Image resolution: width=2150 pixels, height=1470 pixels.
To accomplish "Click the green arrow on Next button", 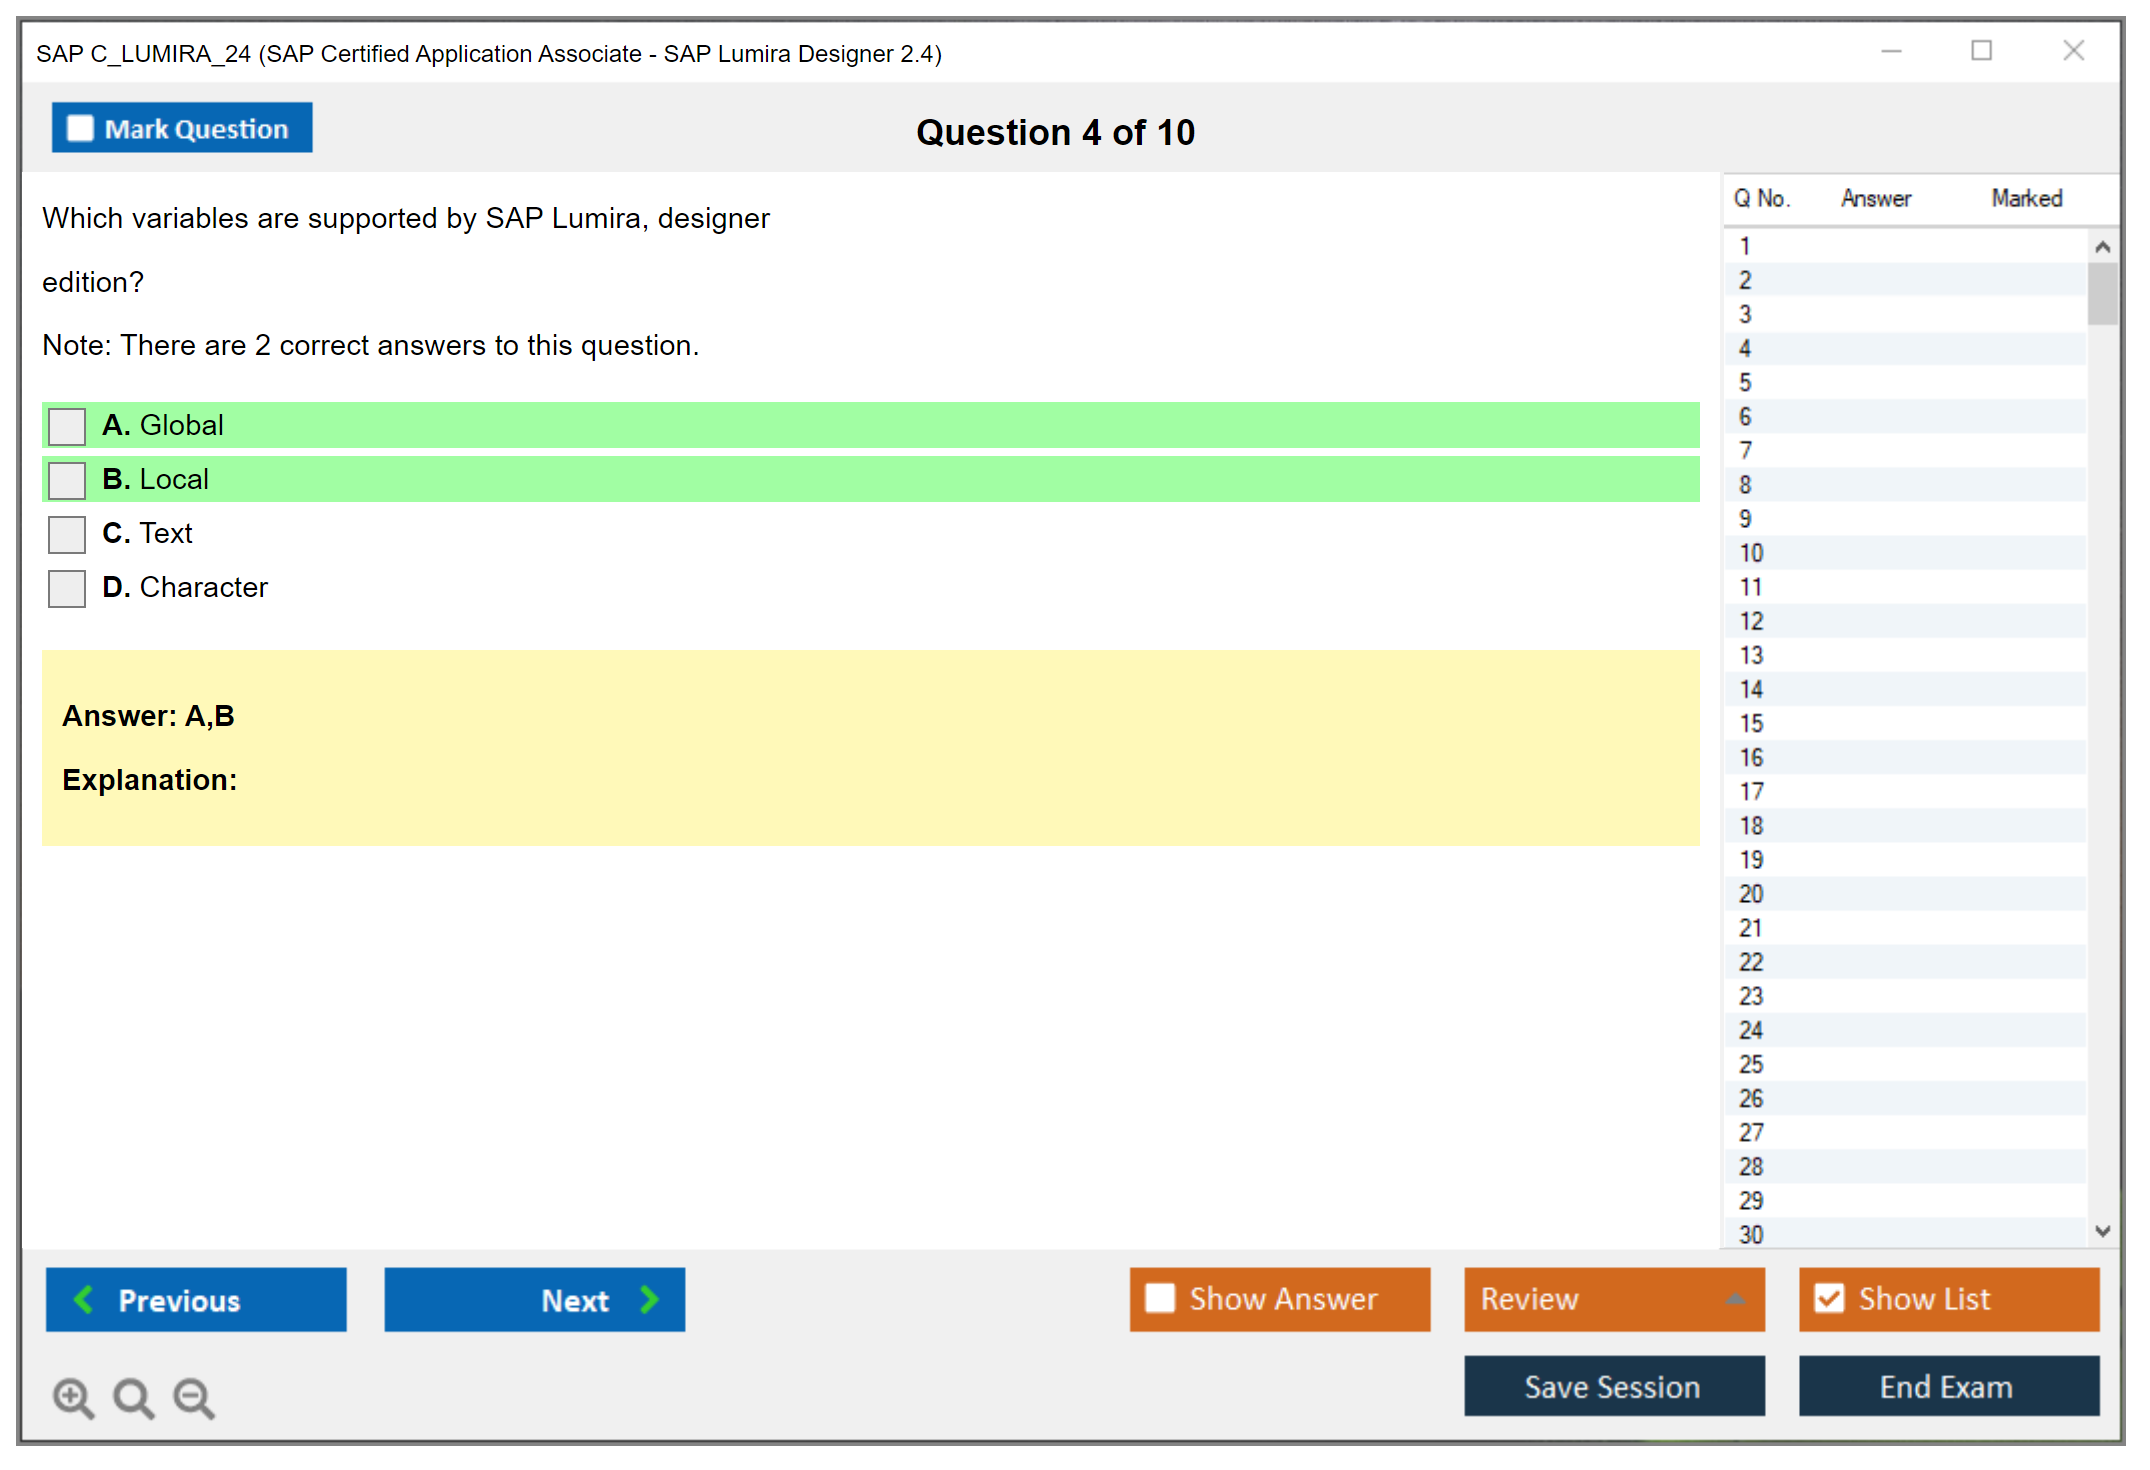I will 649,1299.
